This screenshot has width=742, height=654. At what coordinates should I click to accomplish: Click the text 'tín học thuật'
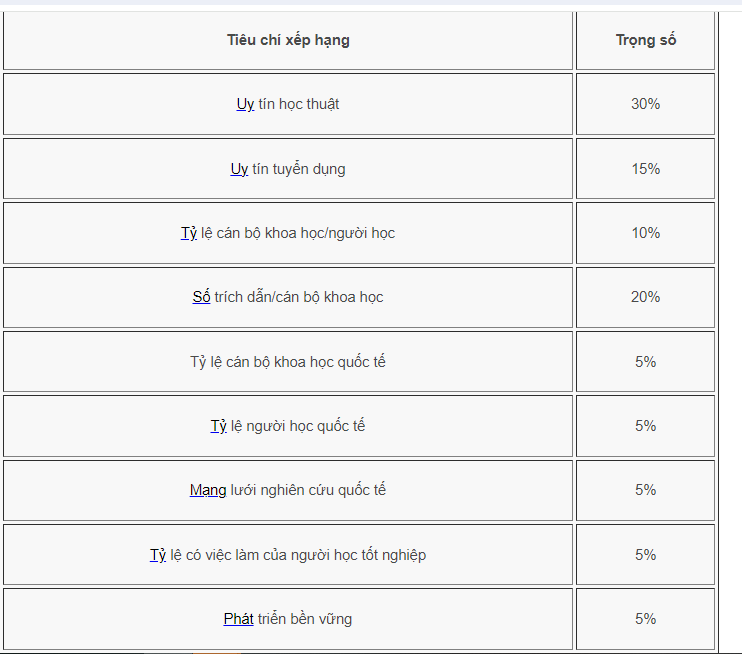tap(298, 104)
